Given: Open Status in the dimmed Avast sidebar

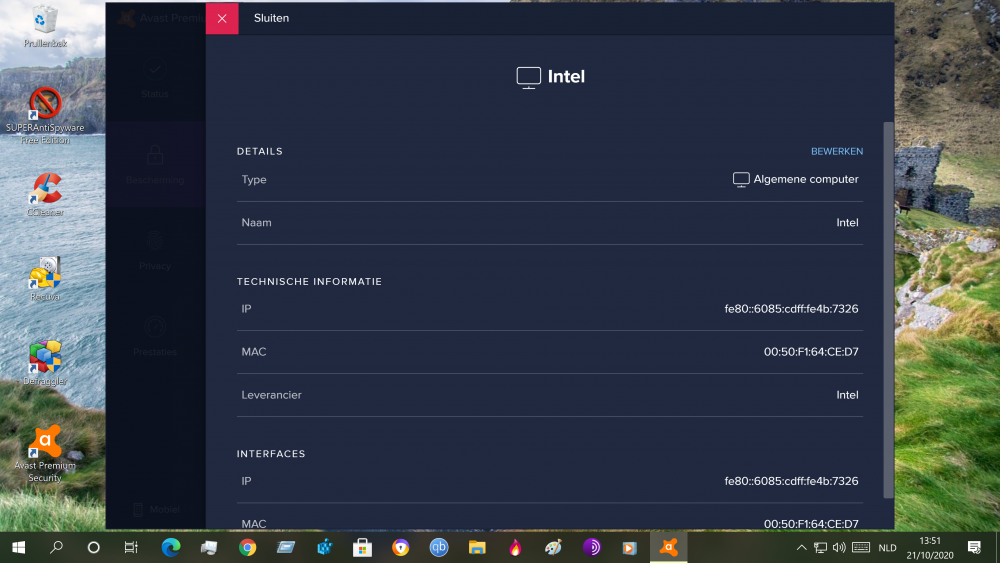Looking at the screenshot, I should click(155, 79).
